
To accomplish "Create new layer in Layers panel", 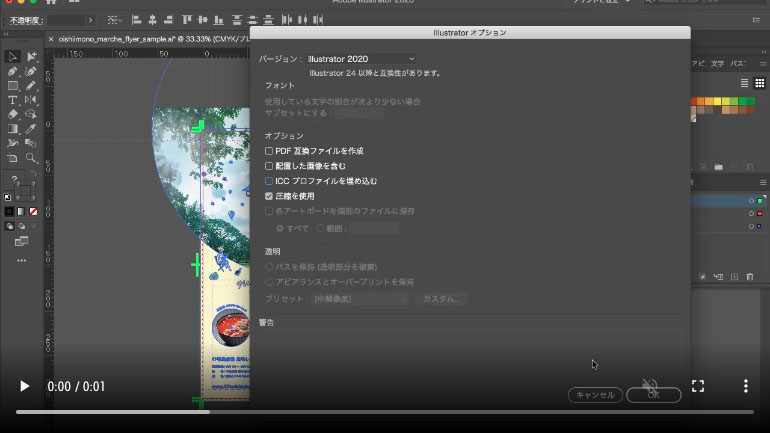I will coord(734,277).
